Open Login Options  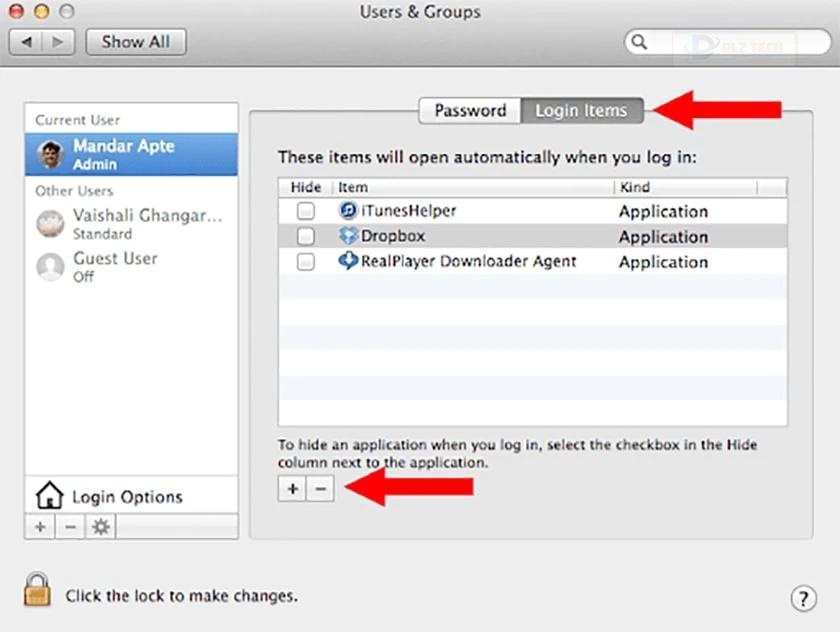(131, 495)
